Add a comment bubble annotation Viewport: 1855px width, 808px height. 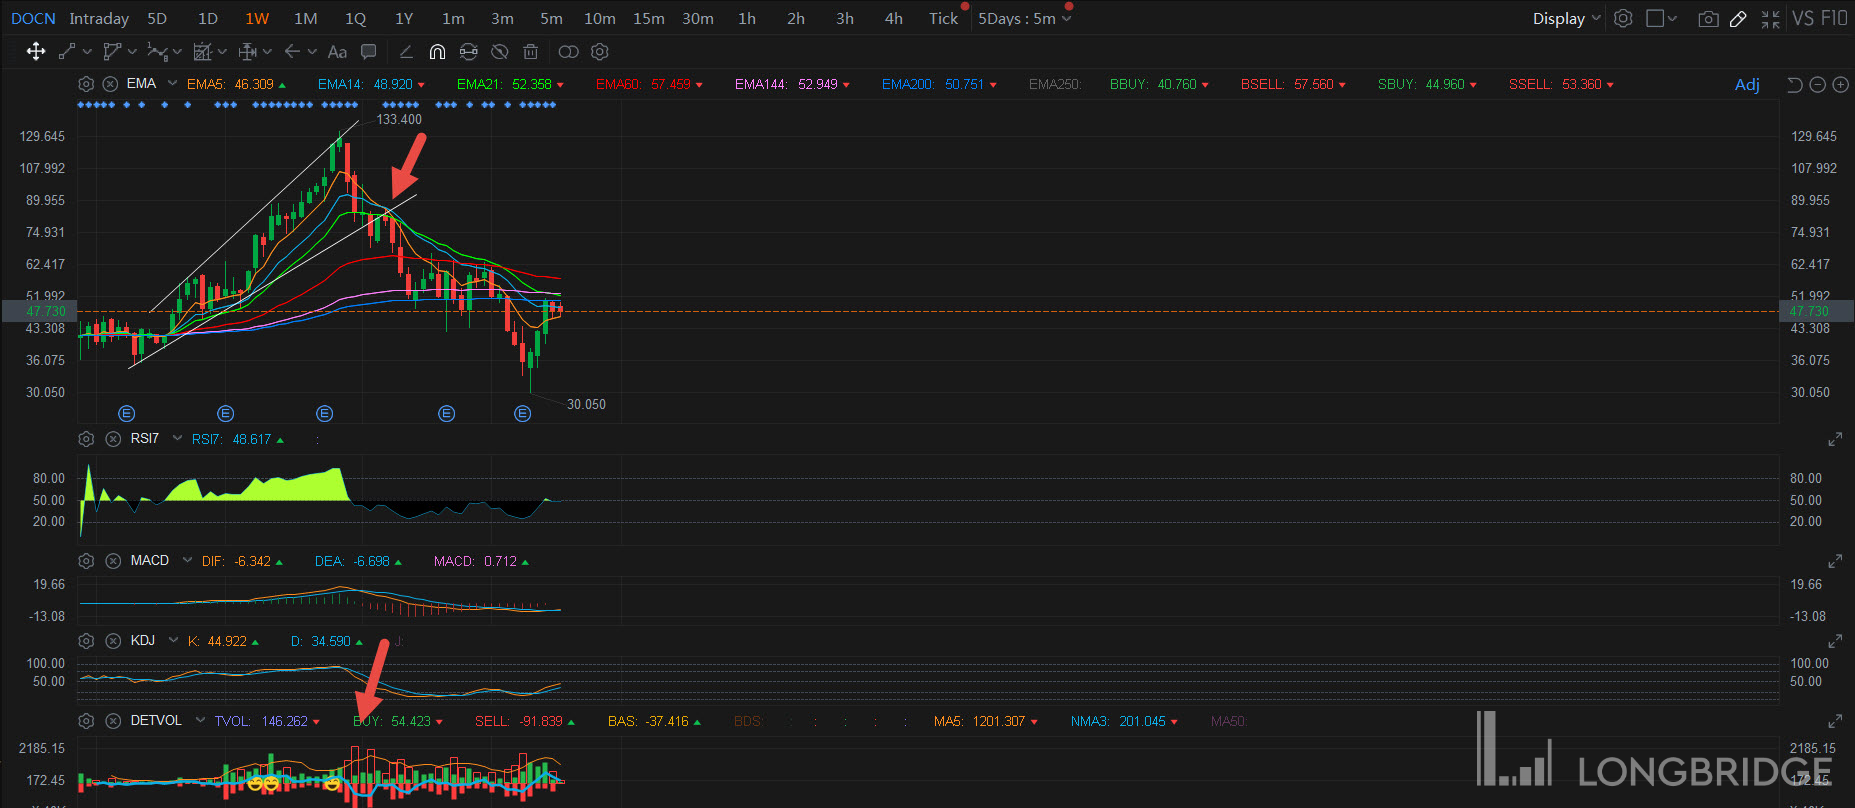(x=368, y=52)
